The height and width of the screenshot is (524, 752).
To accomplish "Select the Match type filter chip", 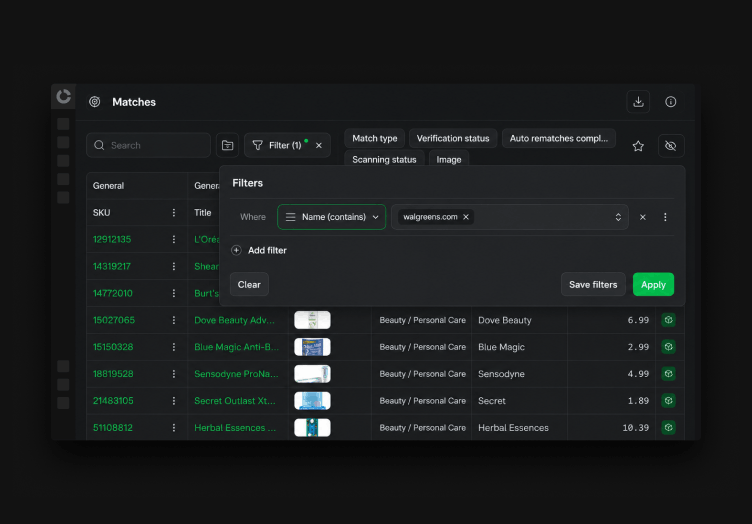I will click(375, 138).
